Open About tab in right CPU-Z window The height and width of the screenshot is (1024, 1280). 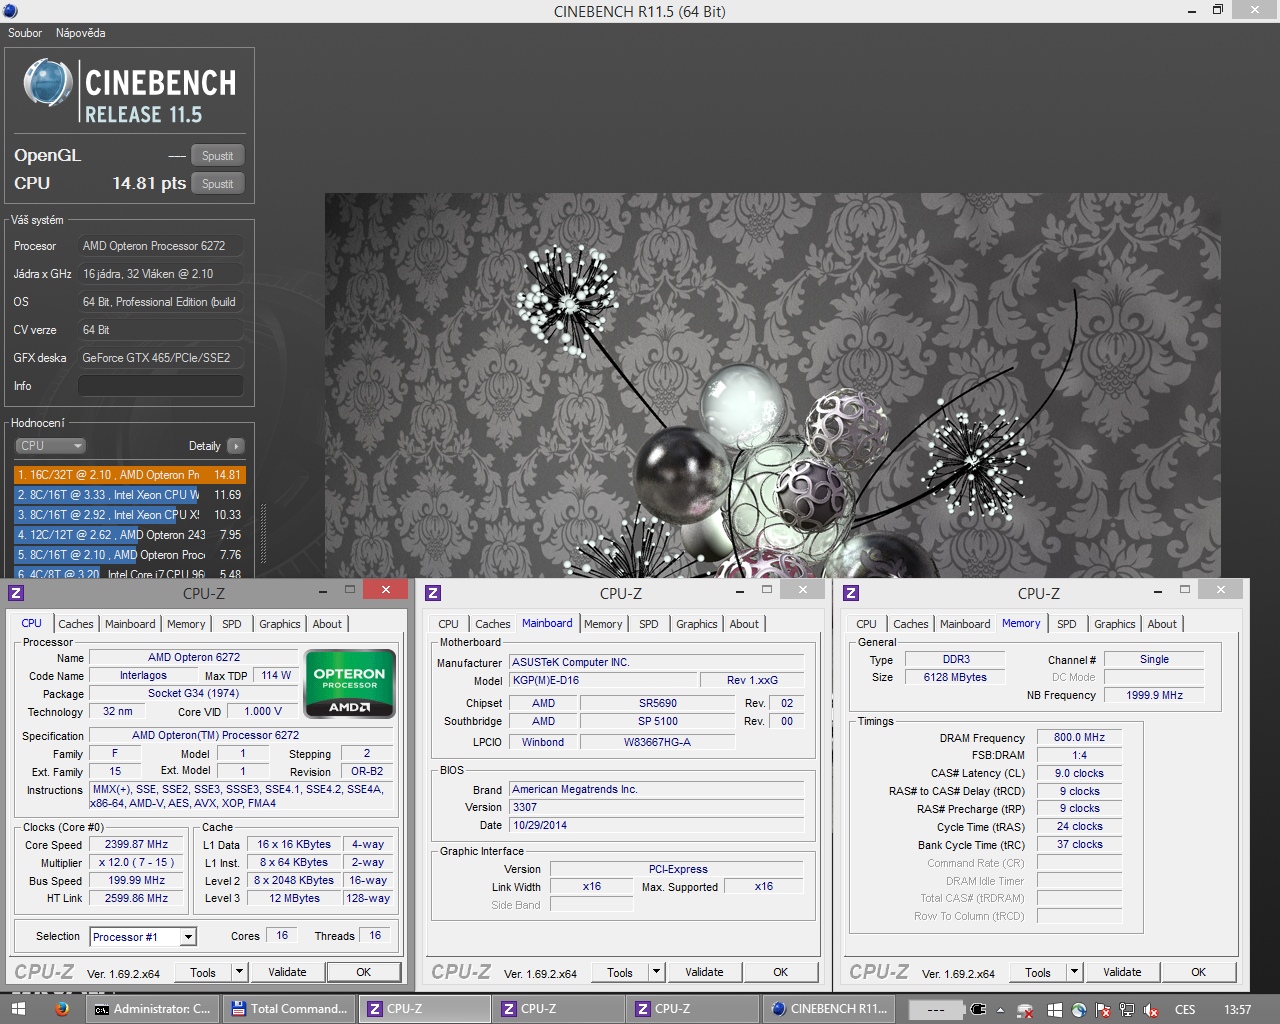(1162, 624)
